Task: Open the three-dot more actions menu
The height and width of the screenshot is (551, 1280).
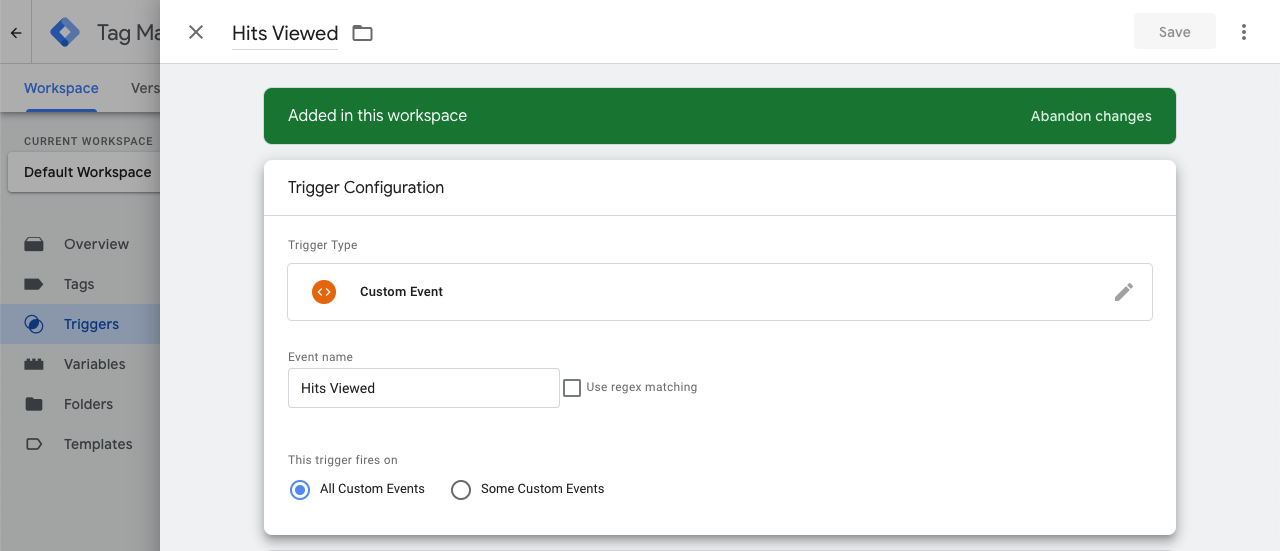Action: tap(1244, 32)
